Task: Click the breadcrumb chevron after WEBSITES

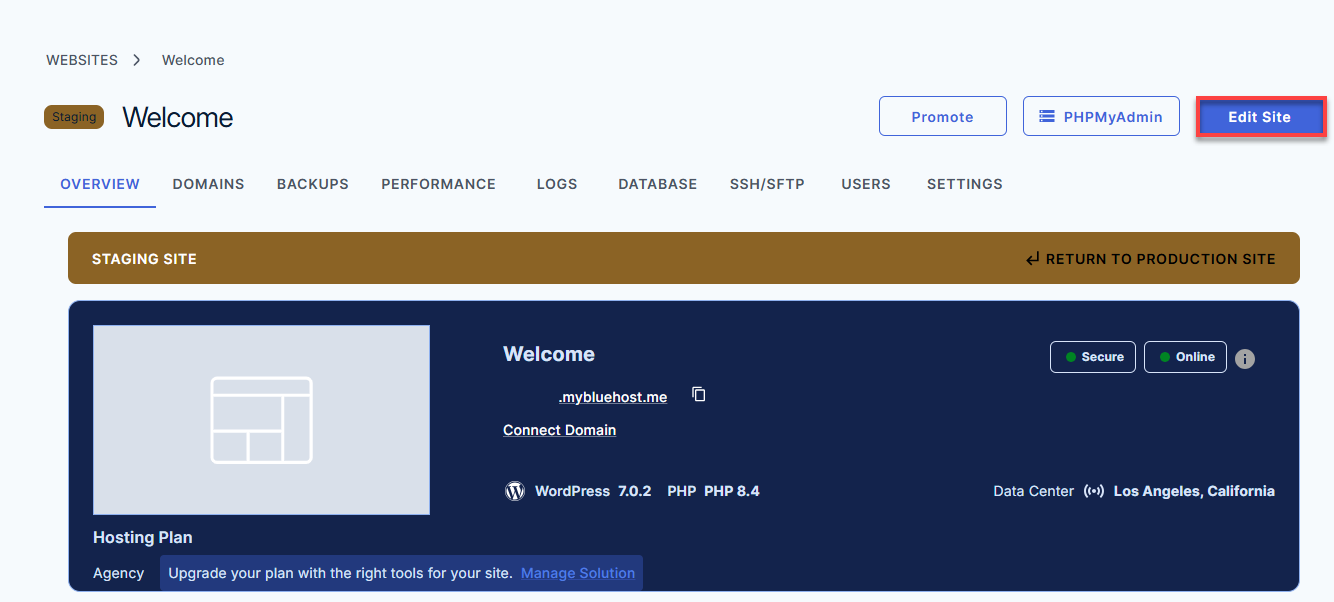Action: 137,60
